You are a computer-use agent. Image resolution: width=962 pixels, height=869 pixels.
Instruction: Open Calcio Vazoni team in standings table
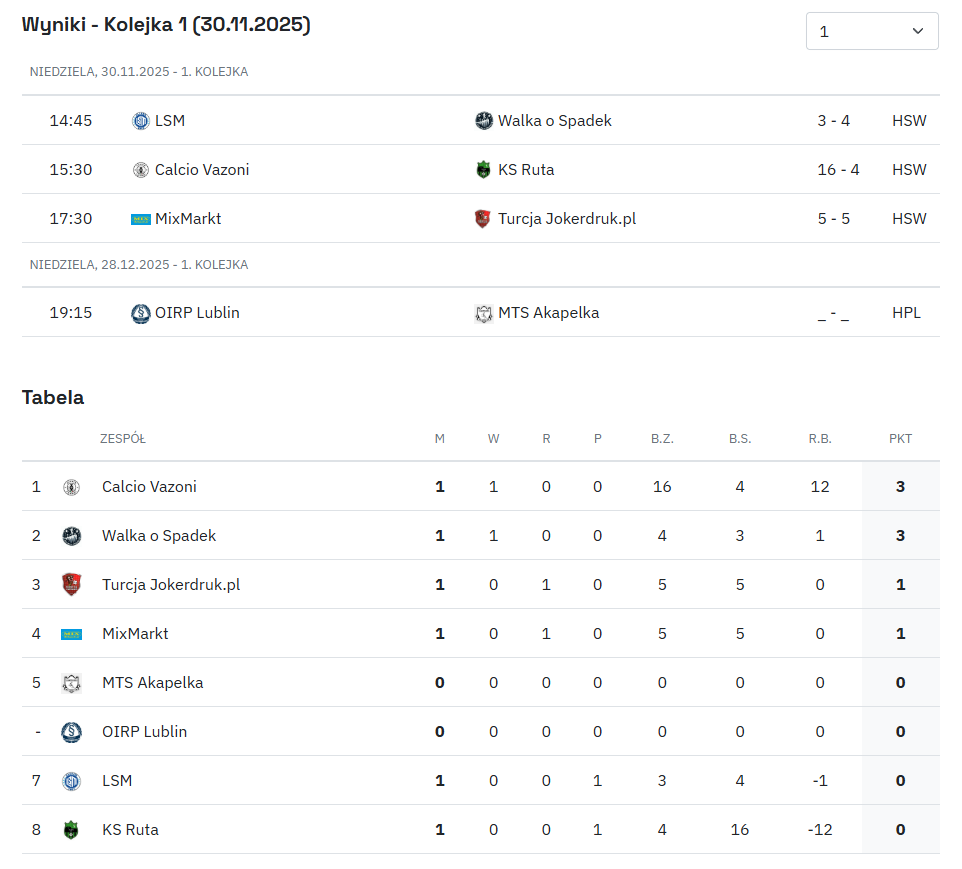coord(149,487)
